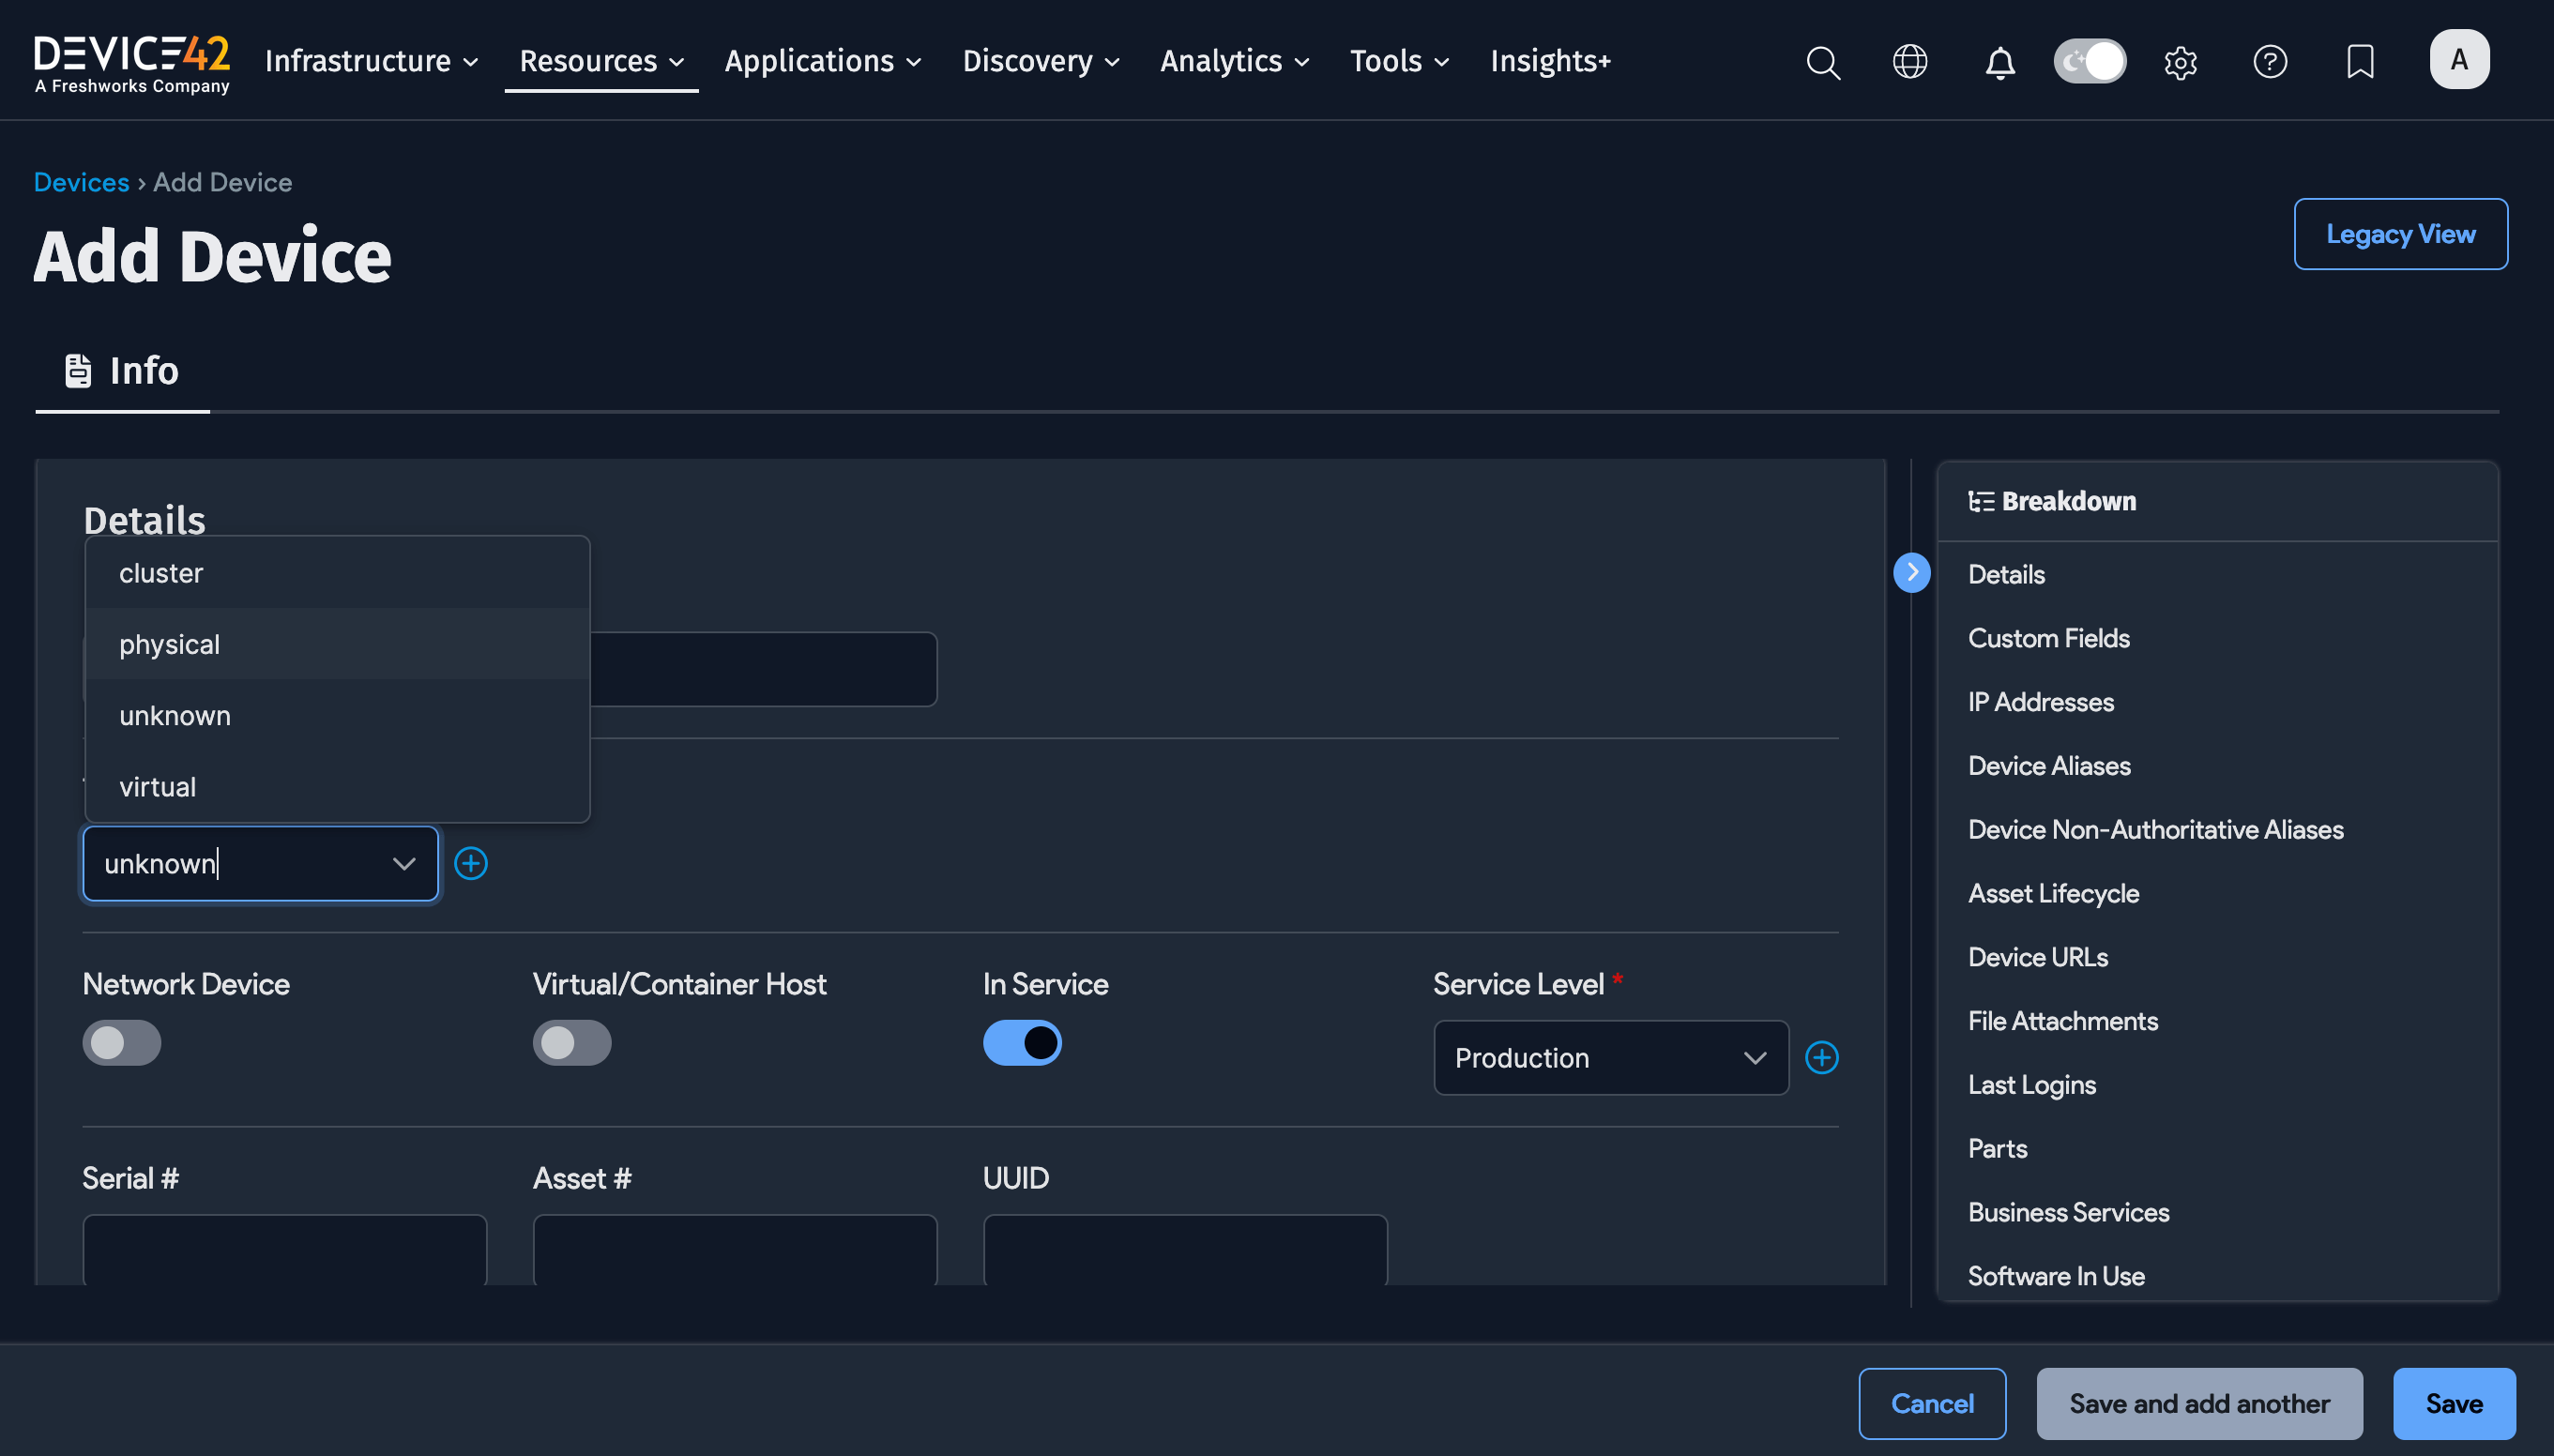The width and height of the screenshot is (2554, 1456).
Task: Select the Info tab
Action: click(123, 371)
